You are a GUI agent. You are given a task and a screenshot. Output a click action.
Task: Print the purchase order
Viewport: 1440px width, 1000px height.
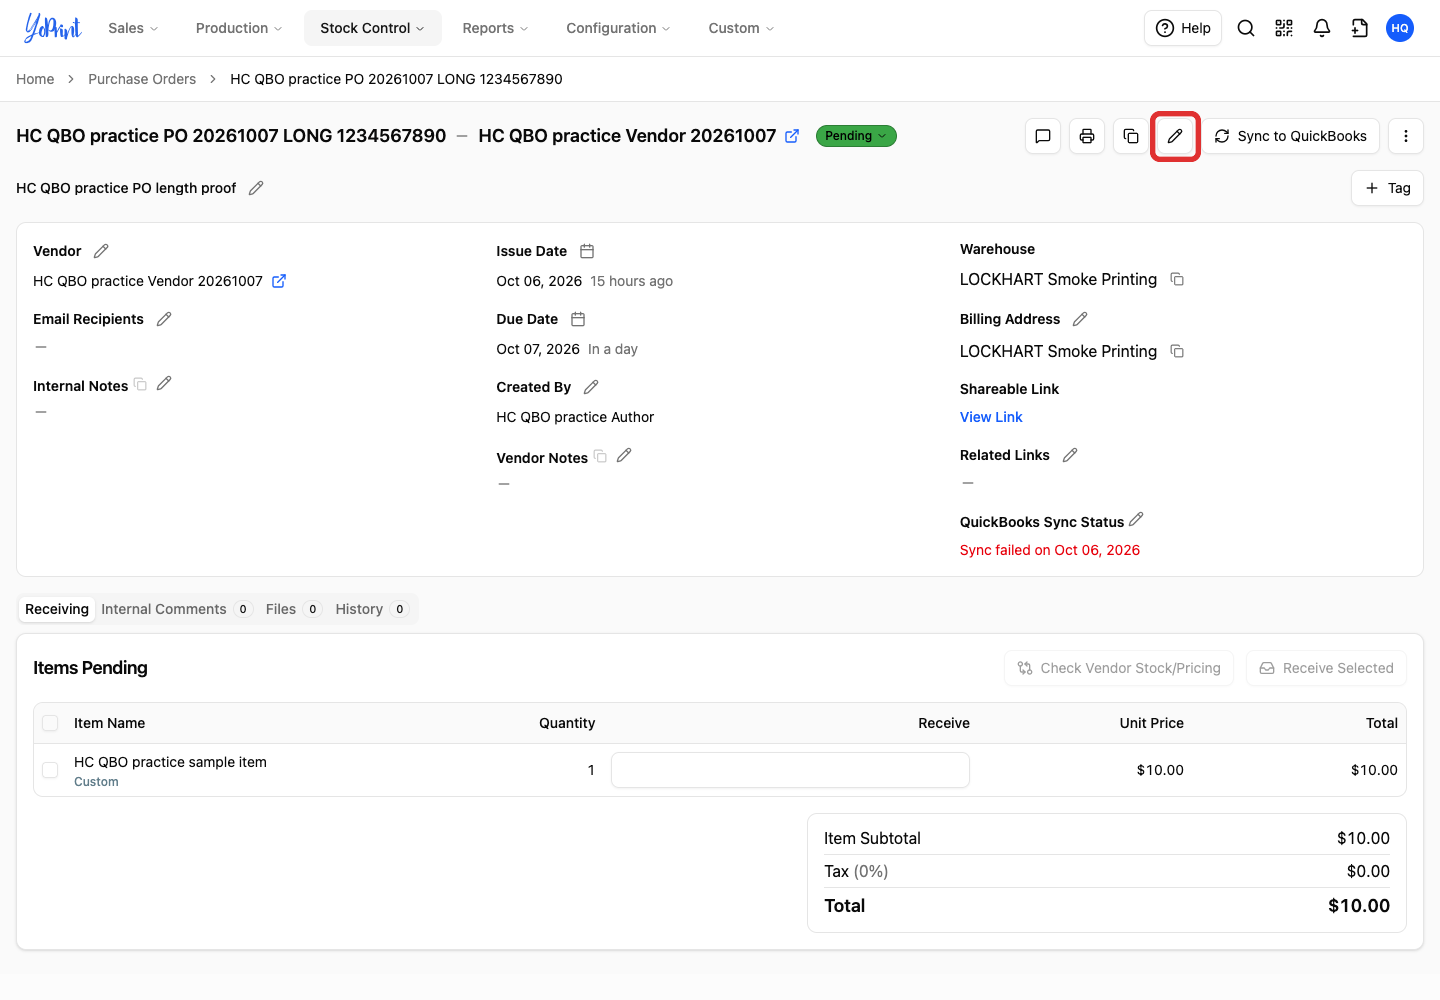coord(1087,136)
